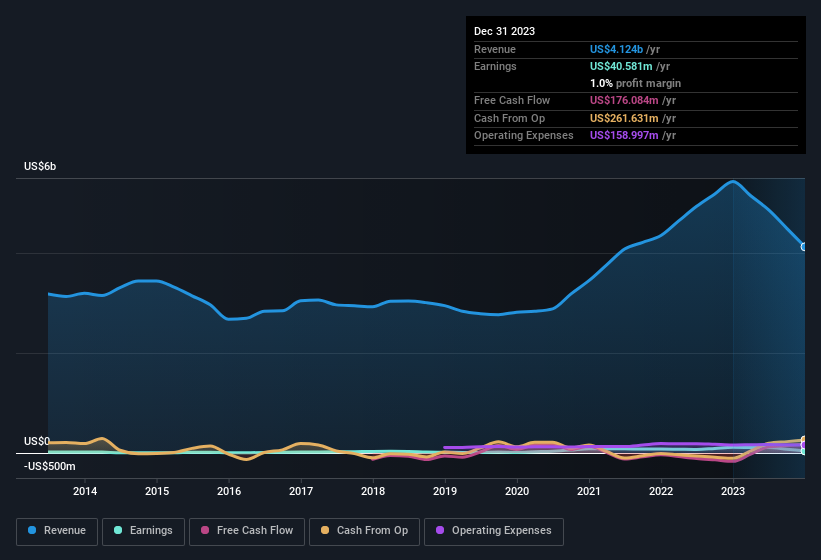Click the 1.0% profit margin text
821x560 pixels.
635,83
